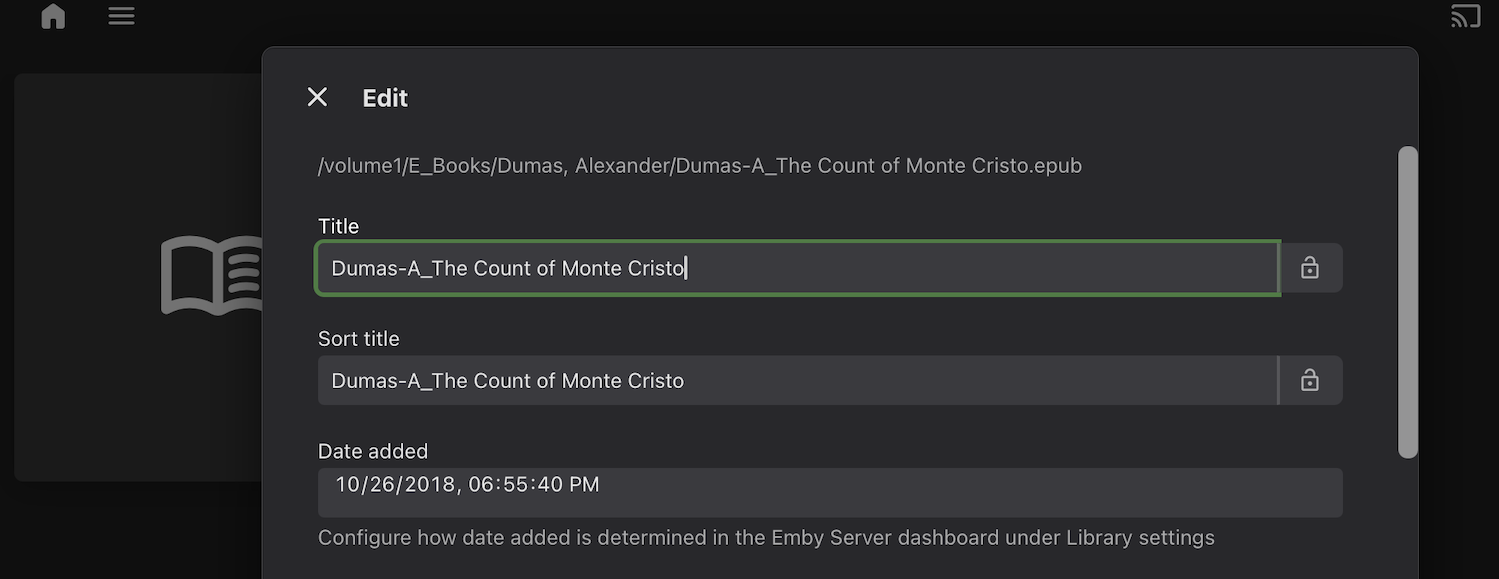The image size is (1499, 579).
Task: Open the cast to device icon
Action: [x=1465, y=16]
